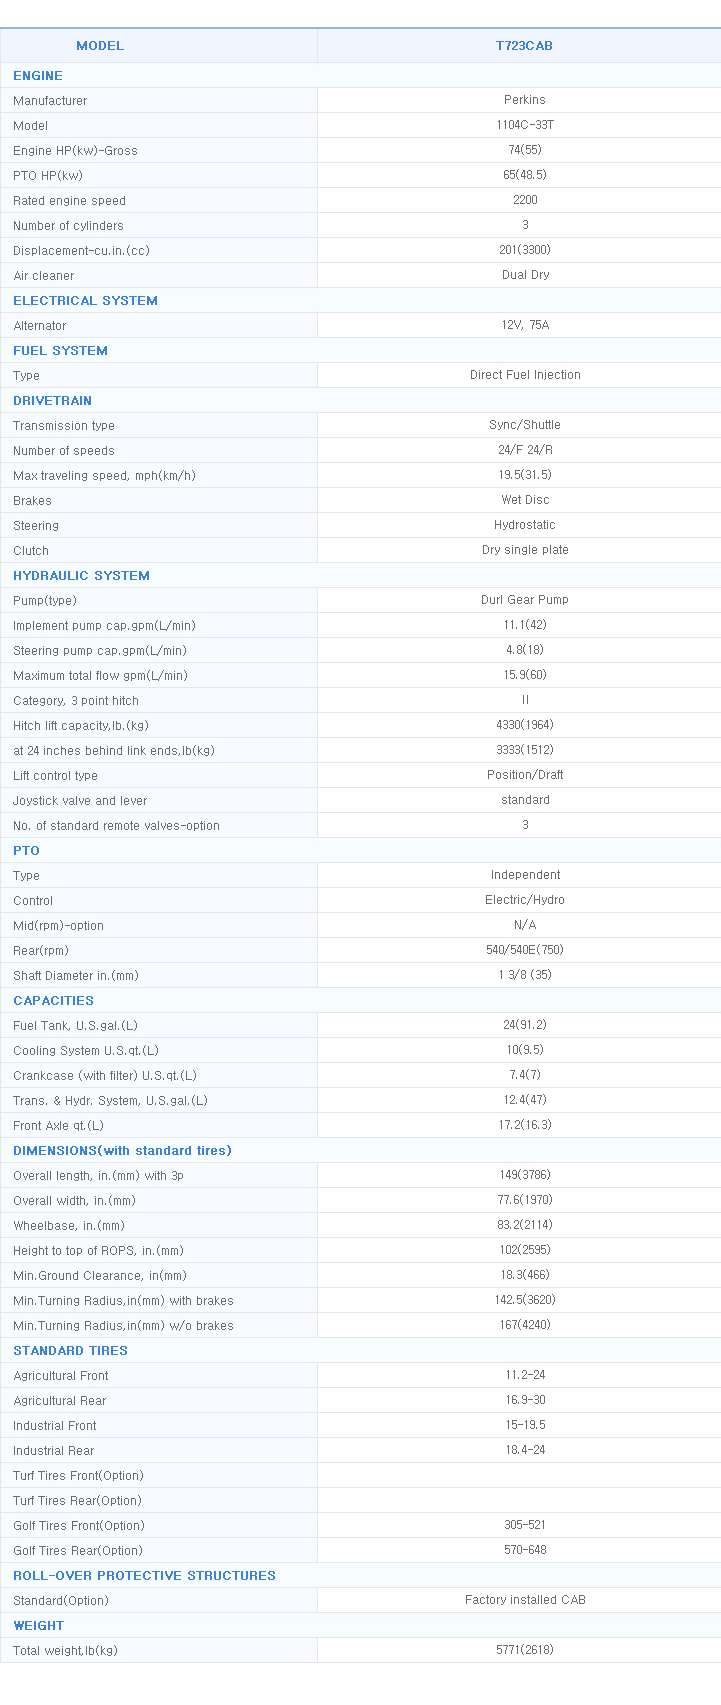Select the CAPACITIES section heading
This screenshot has height=1705, width=721.
point(53,1001)
